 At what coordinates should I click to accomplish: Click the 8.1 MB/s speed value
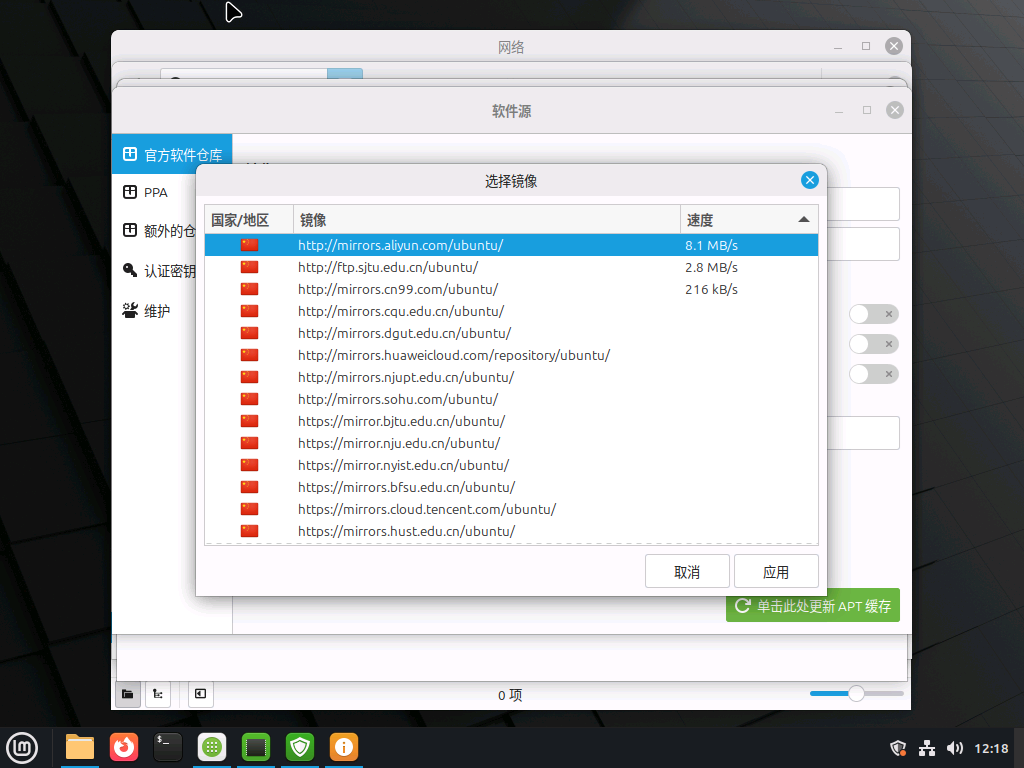click(x=711, y=246)
